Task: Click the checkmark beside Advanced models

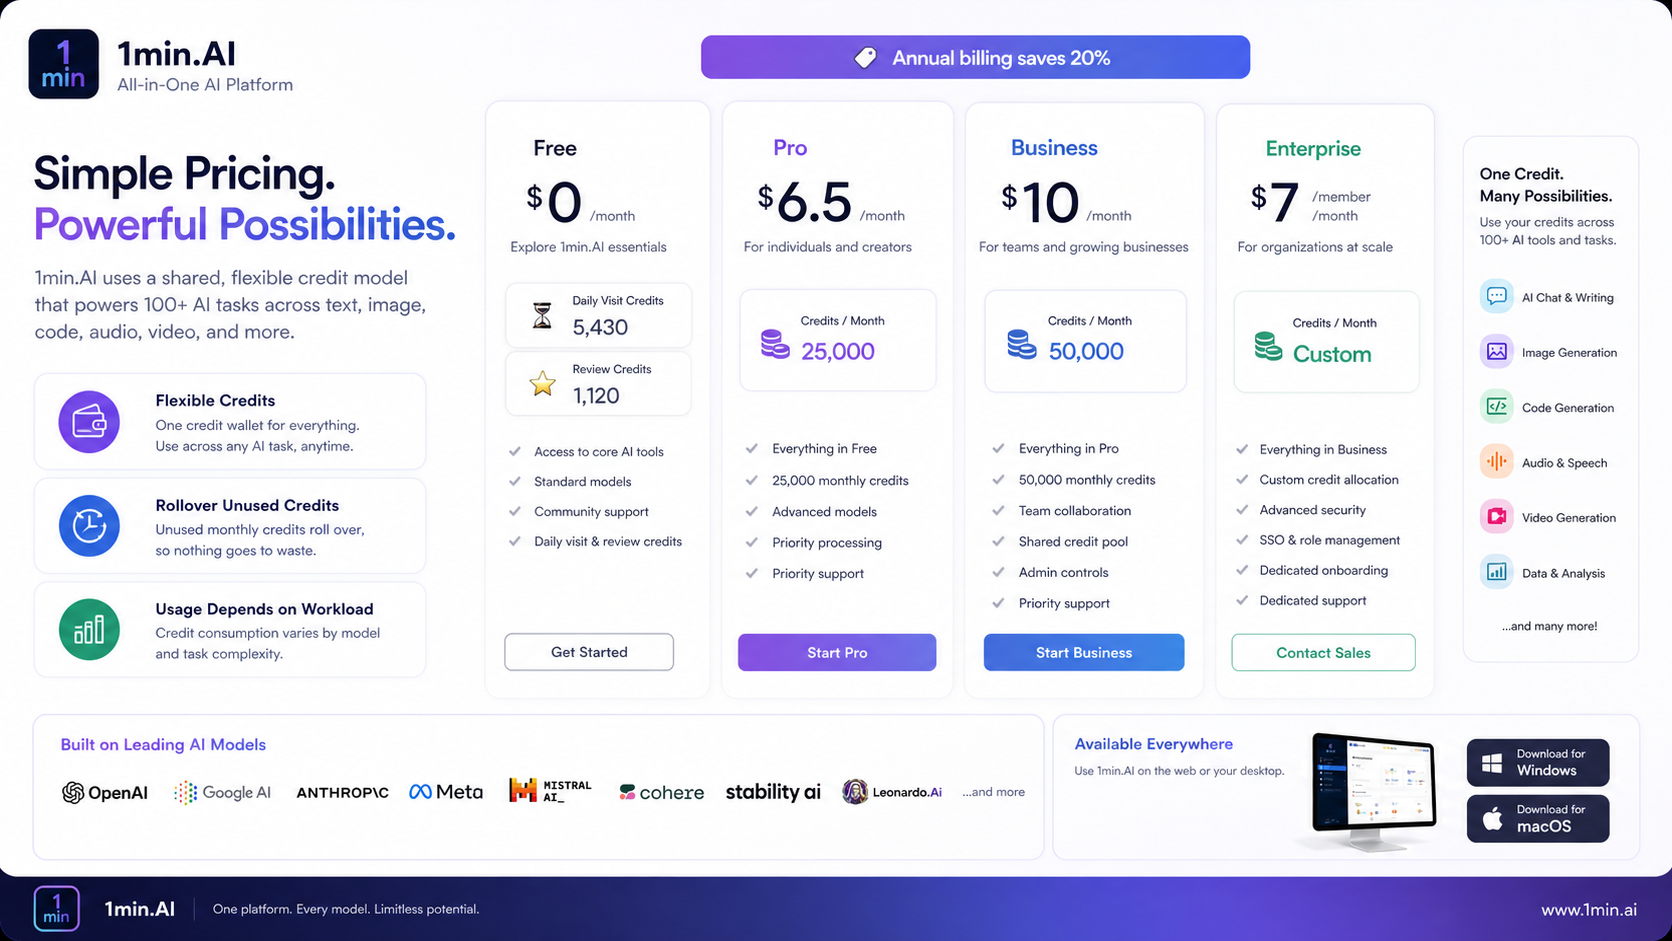Action: click(x=752, y=511)
